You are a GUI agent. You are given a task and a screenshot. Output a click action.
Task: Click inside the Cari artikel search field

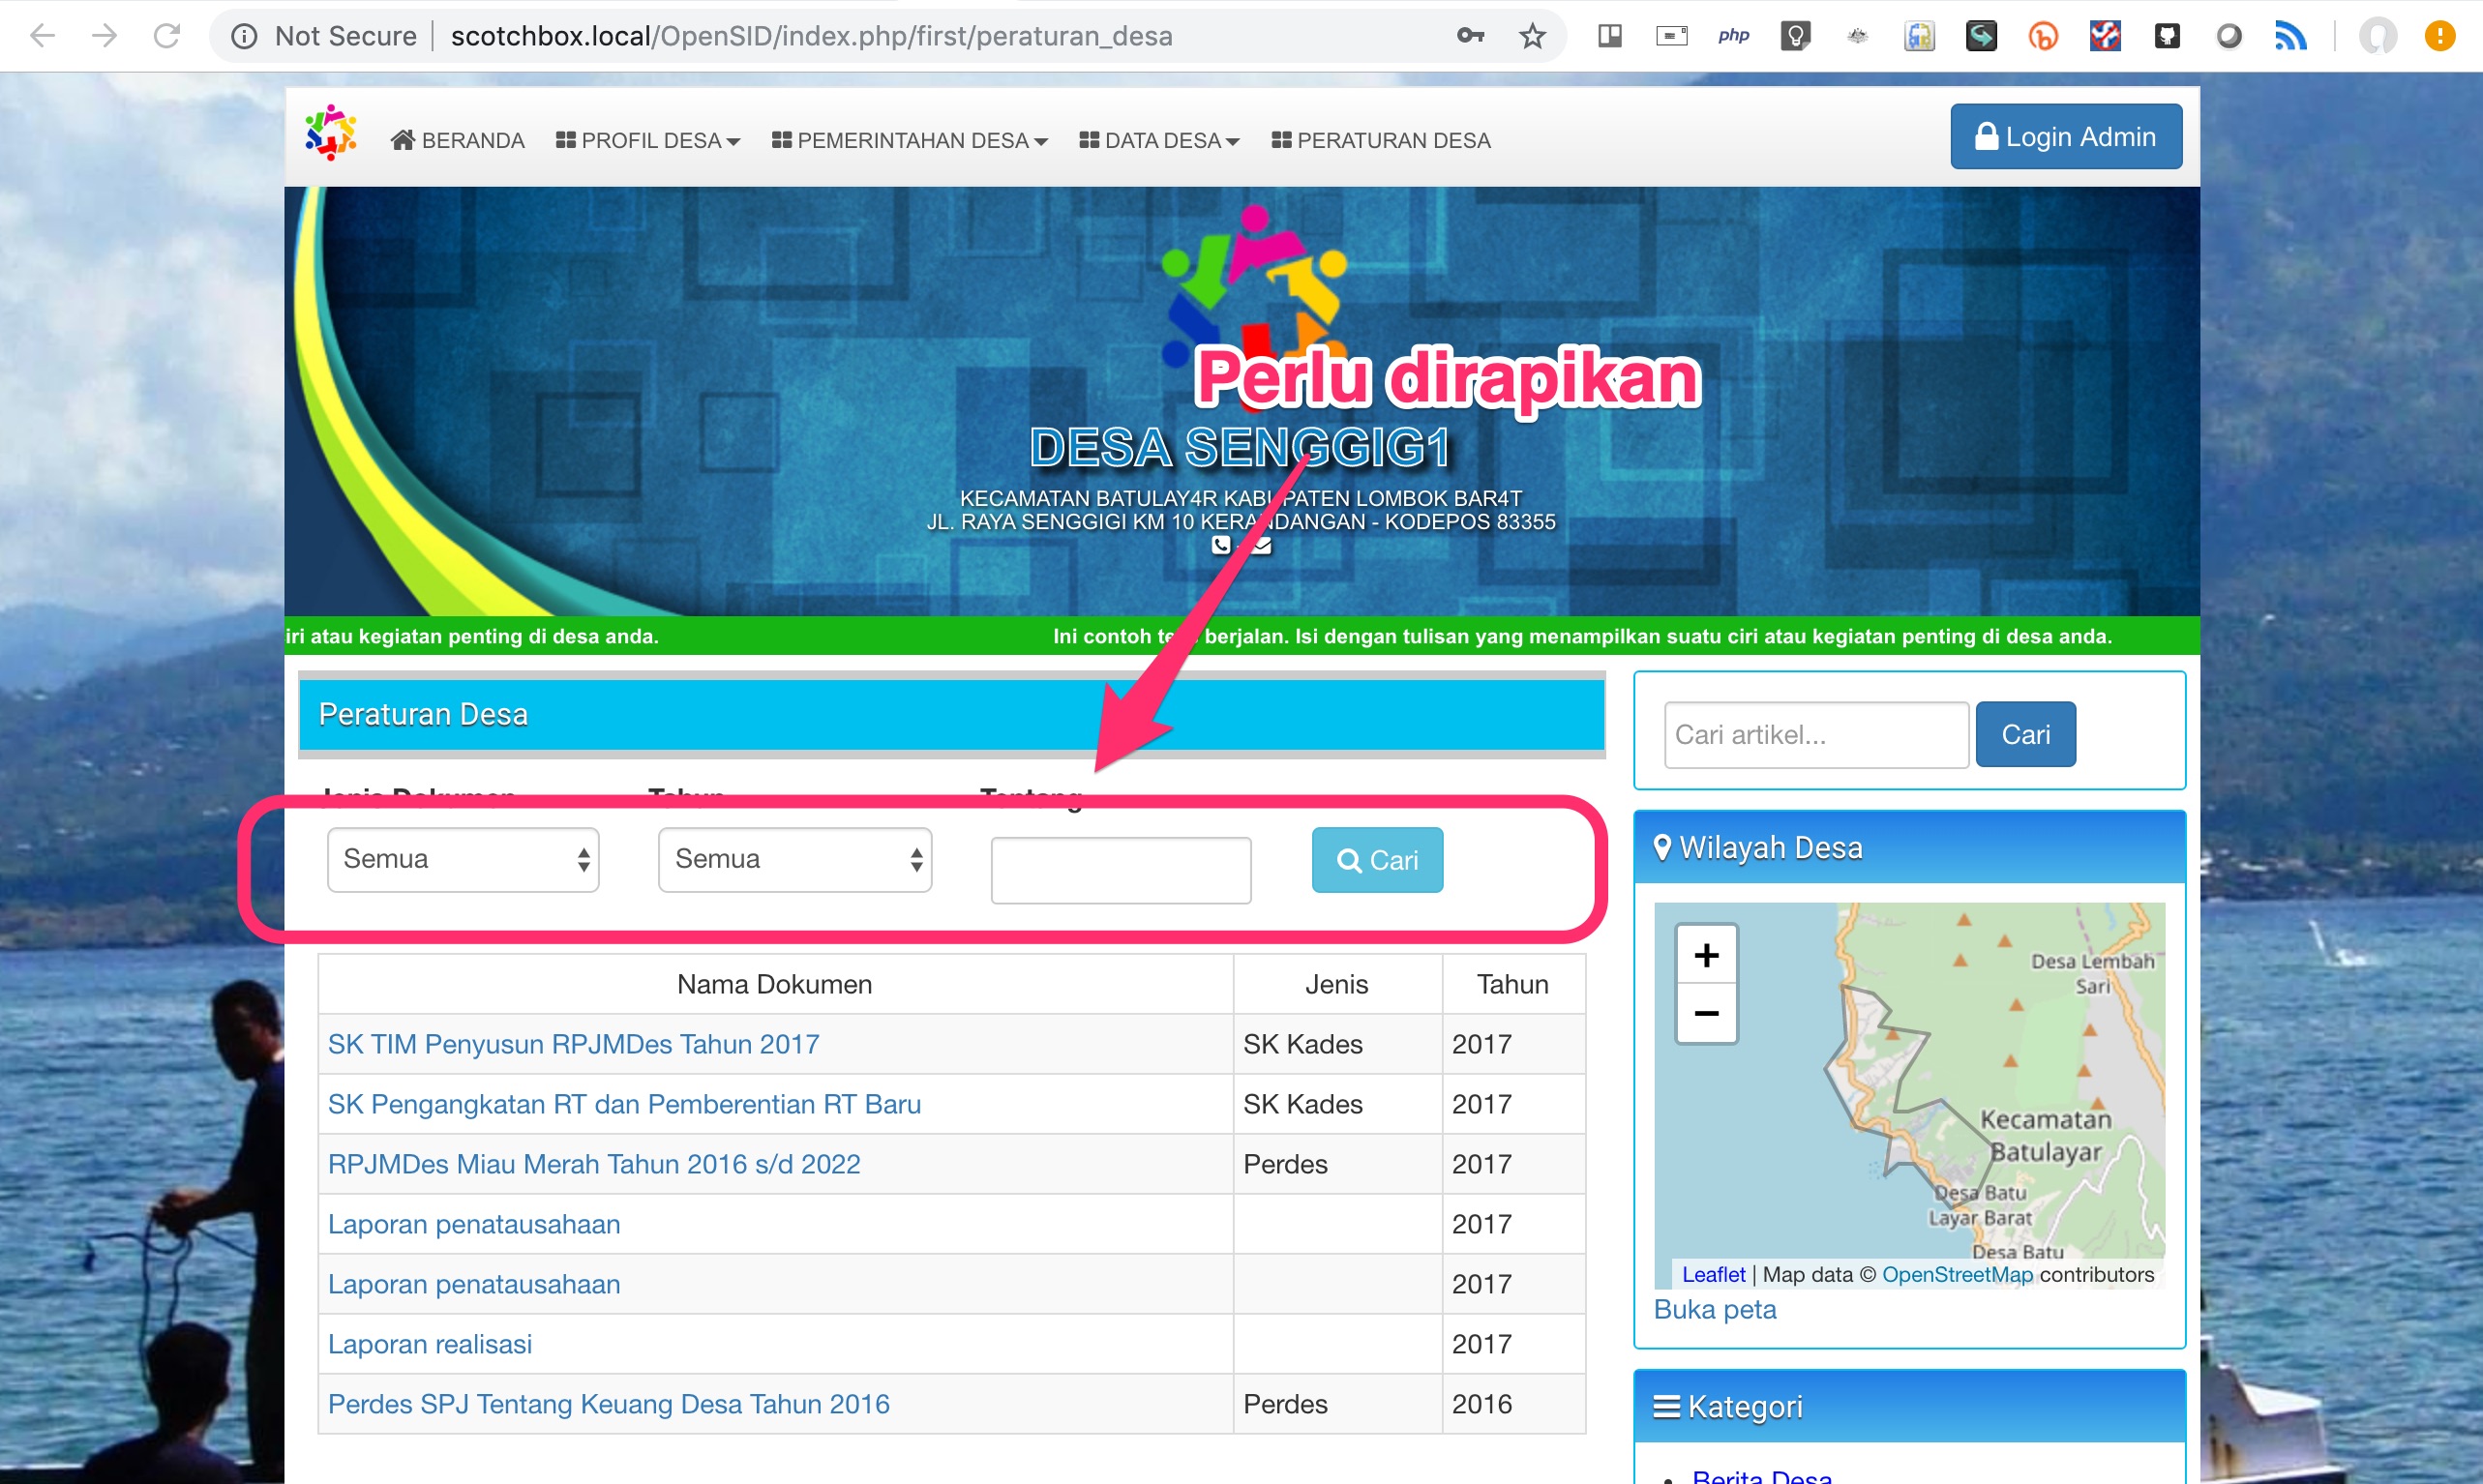coord(1816,734)
